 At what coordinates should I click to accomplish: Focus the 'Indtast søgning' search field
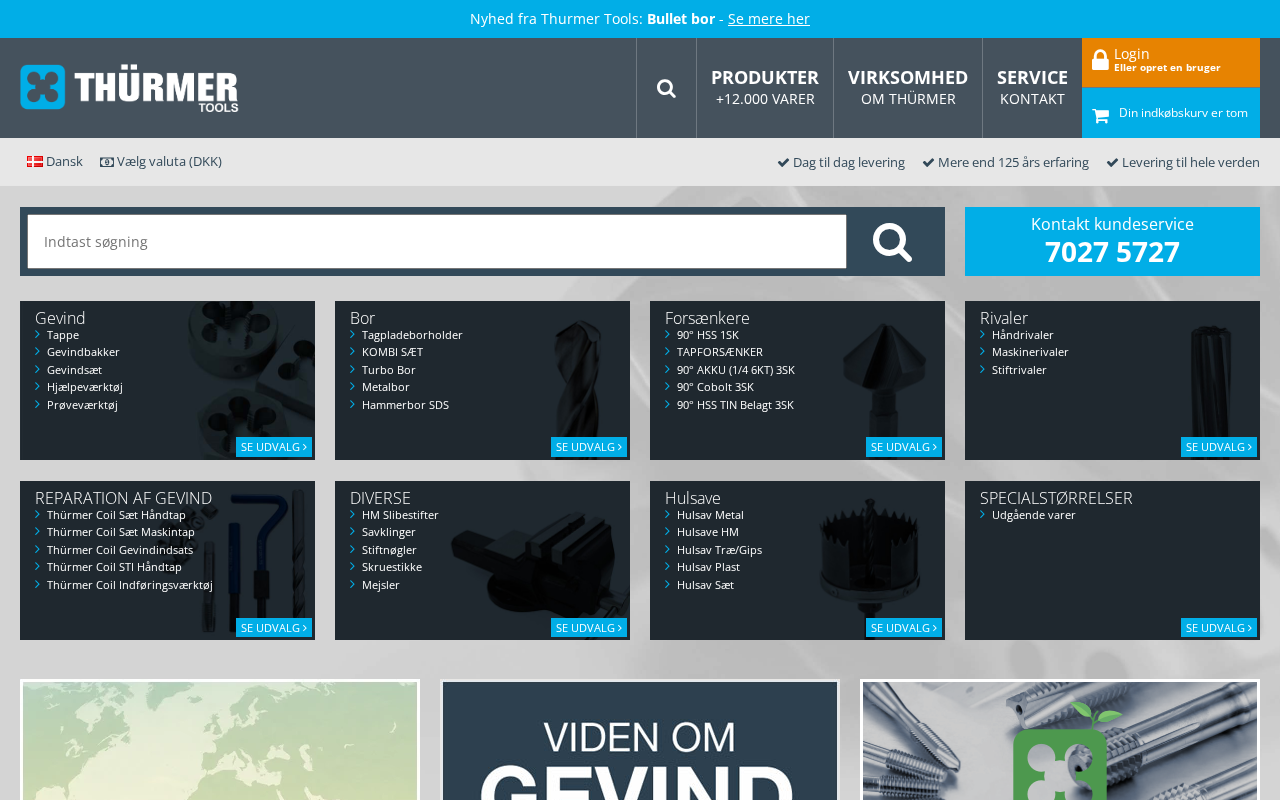437,242
